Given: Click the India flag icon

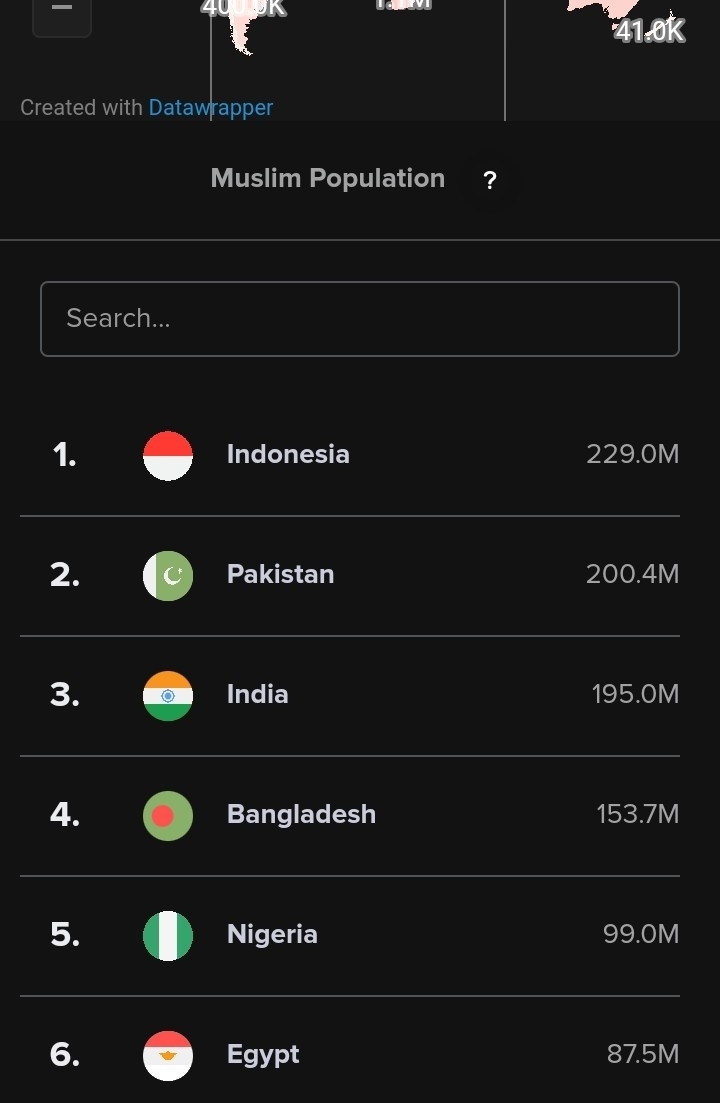Looking at the screenshot, I should (168, 696).
